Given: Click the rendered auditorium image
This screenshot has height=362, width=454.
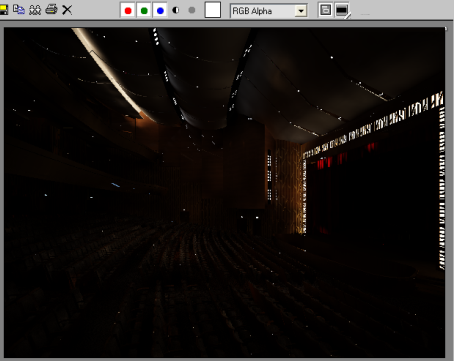Looking at the screenshot, I should point(224,192).
